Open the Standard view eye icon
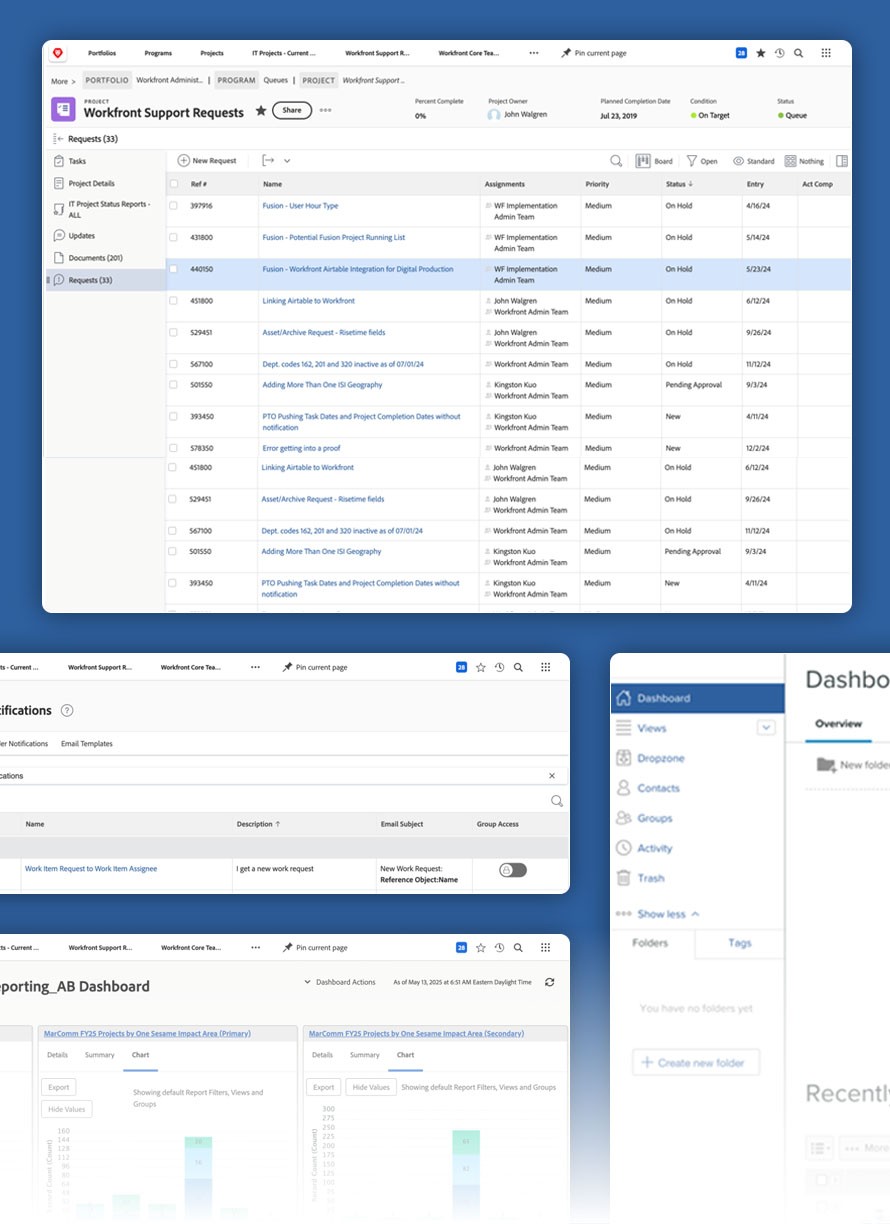 [738, 160]
